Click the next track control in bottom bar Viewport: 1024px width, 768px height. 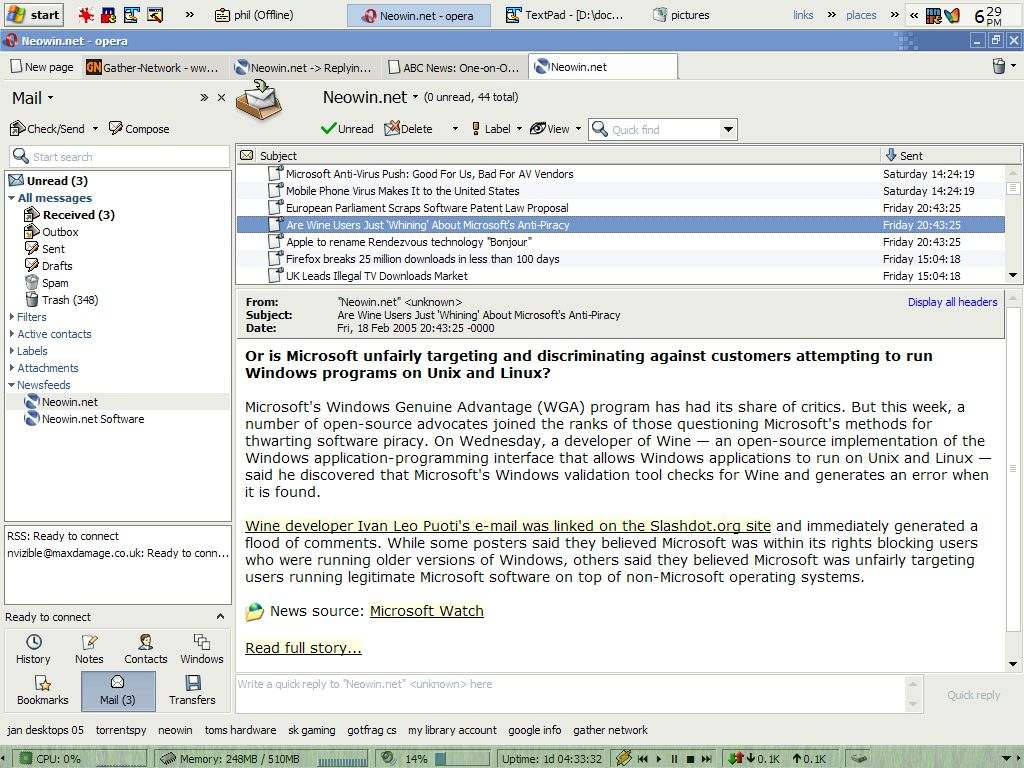(x=706, y=758)
